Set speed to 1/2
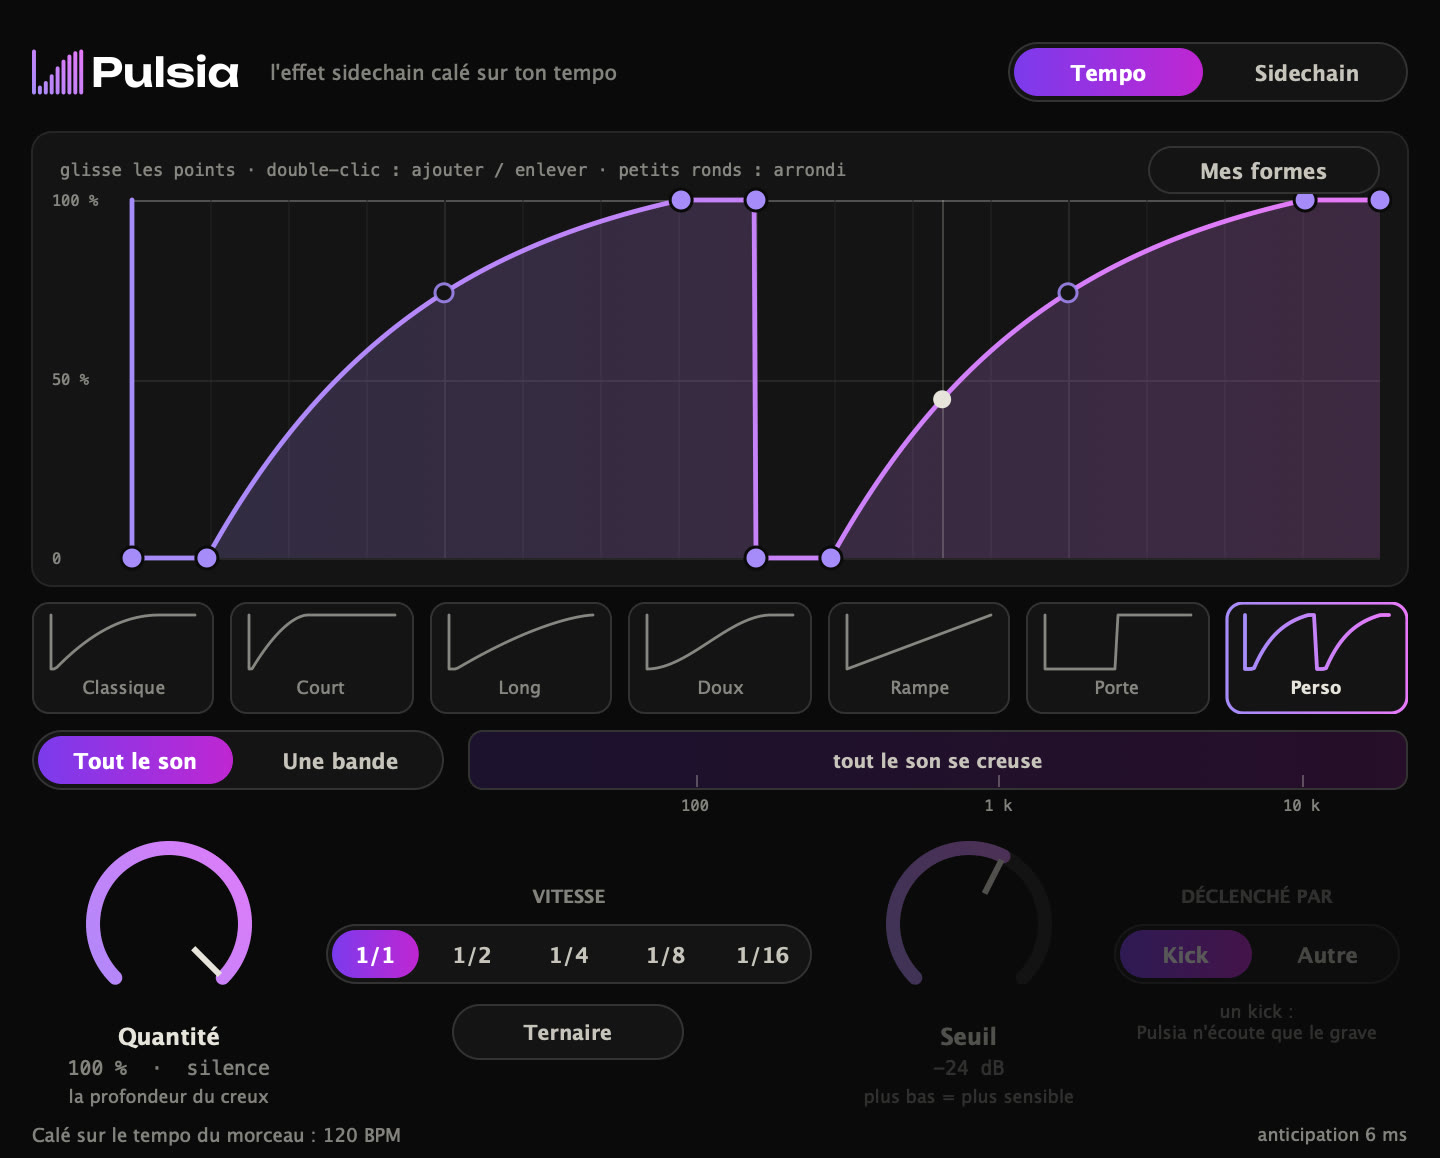This screenshot has height=1158, width=1440. (472, 955)
